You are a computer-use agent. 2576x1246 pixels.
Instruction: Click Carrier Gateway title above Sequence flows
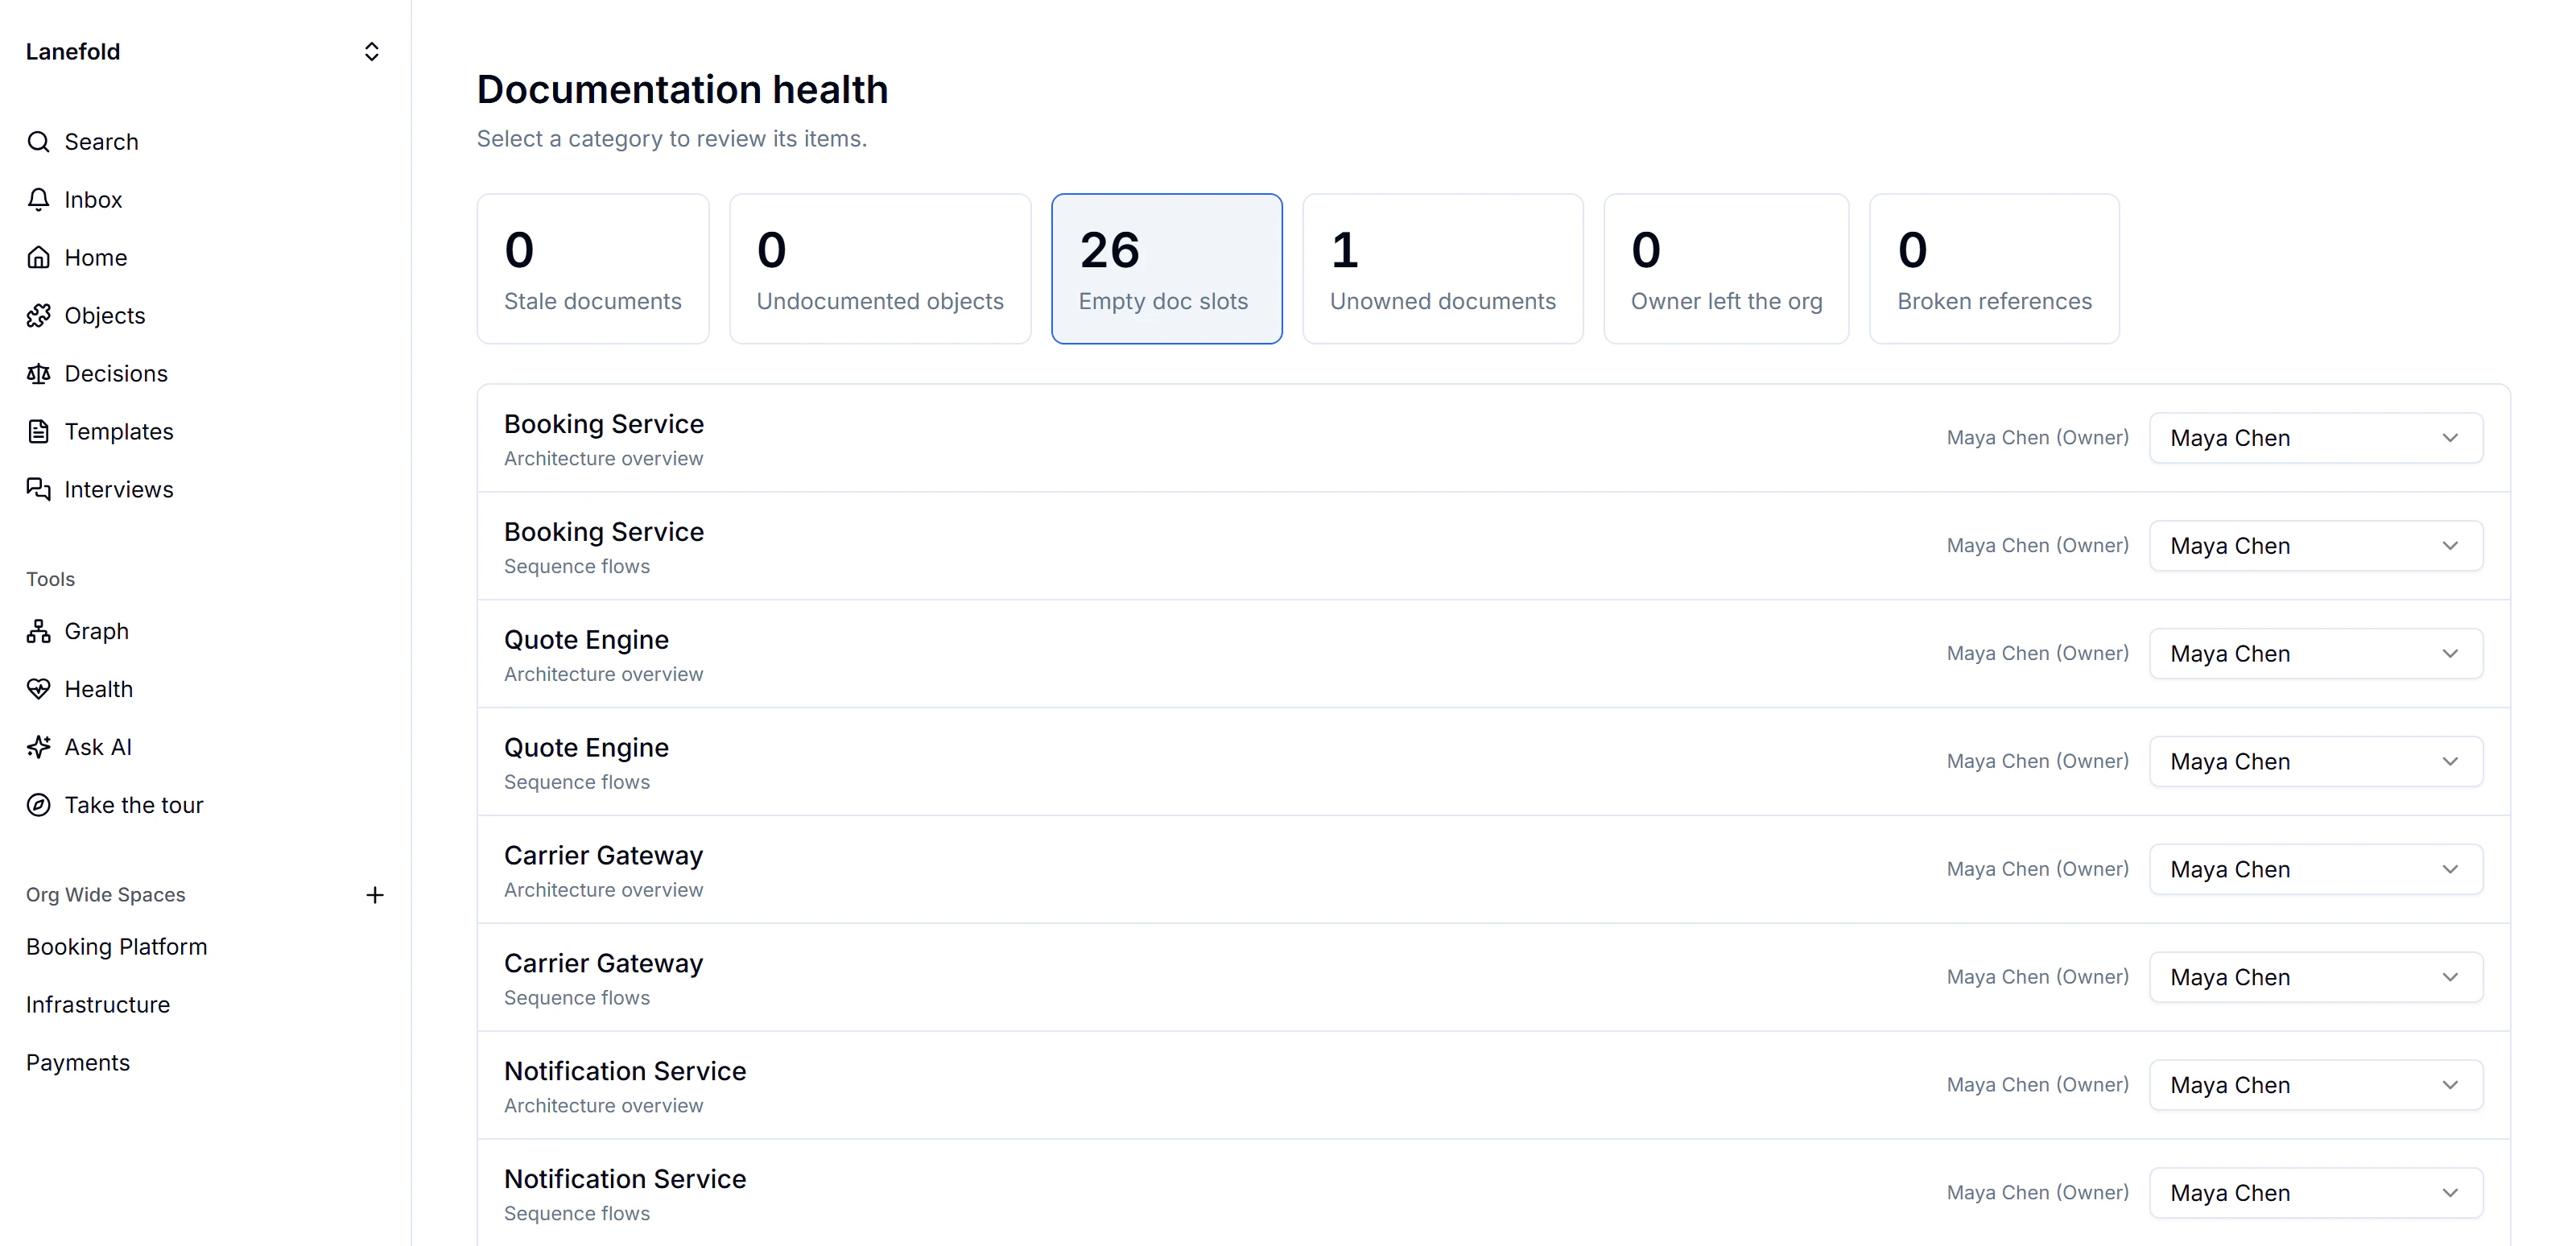603,964
